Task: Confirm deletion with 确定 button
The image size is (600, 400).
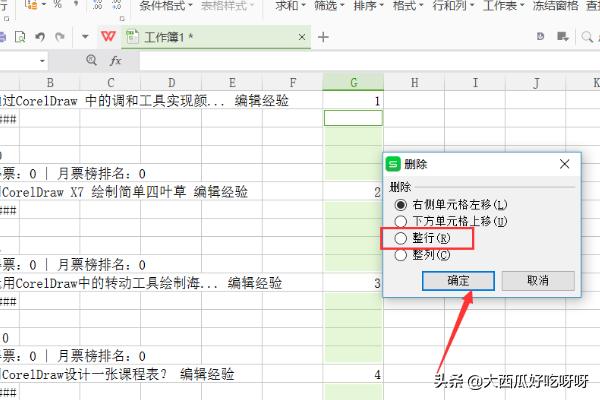Action: [x=458, y=281]
